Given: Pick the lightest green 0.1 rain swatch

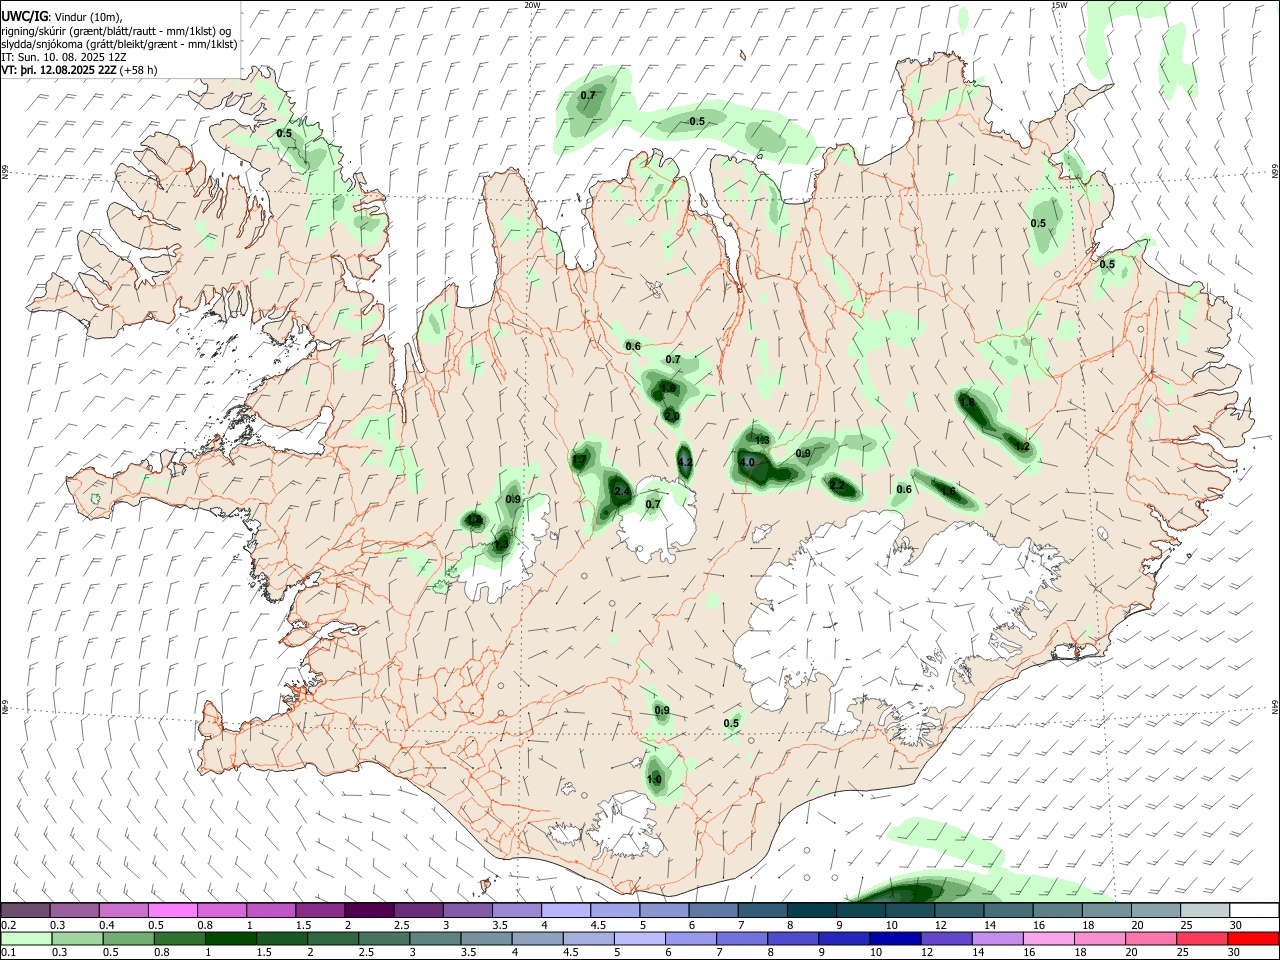Looking at the screenshot, I should 25,938.
